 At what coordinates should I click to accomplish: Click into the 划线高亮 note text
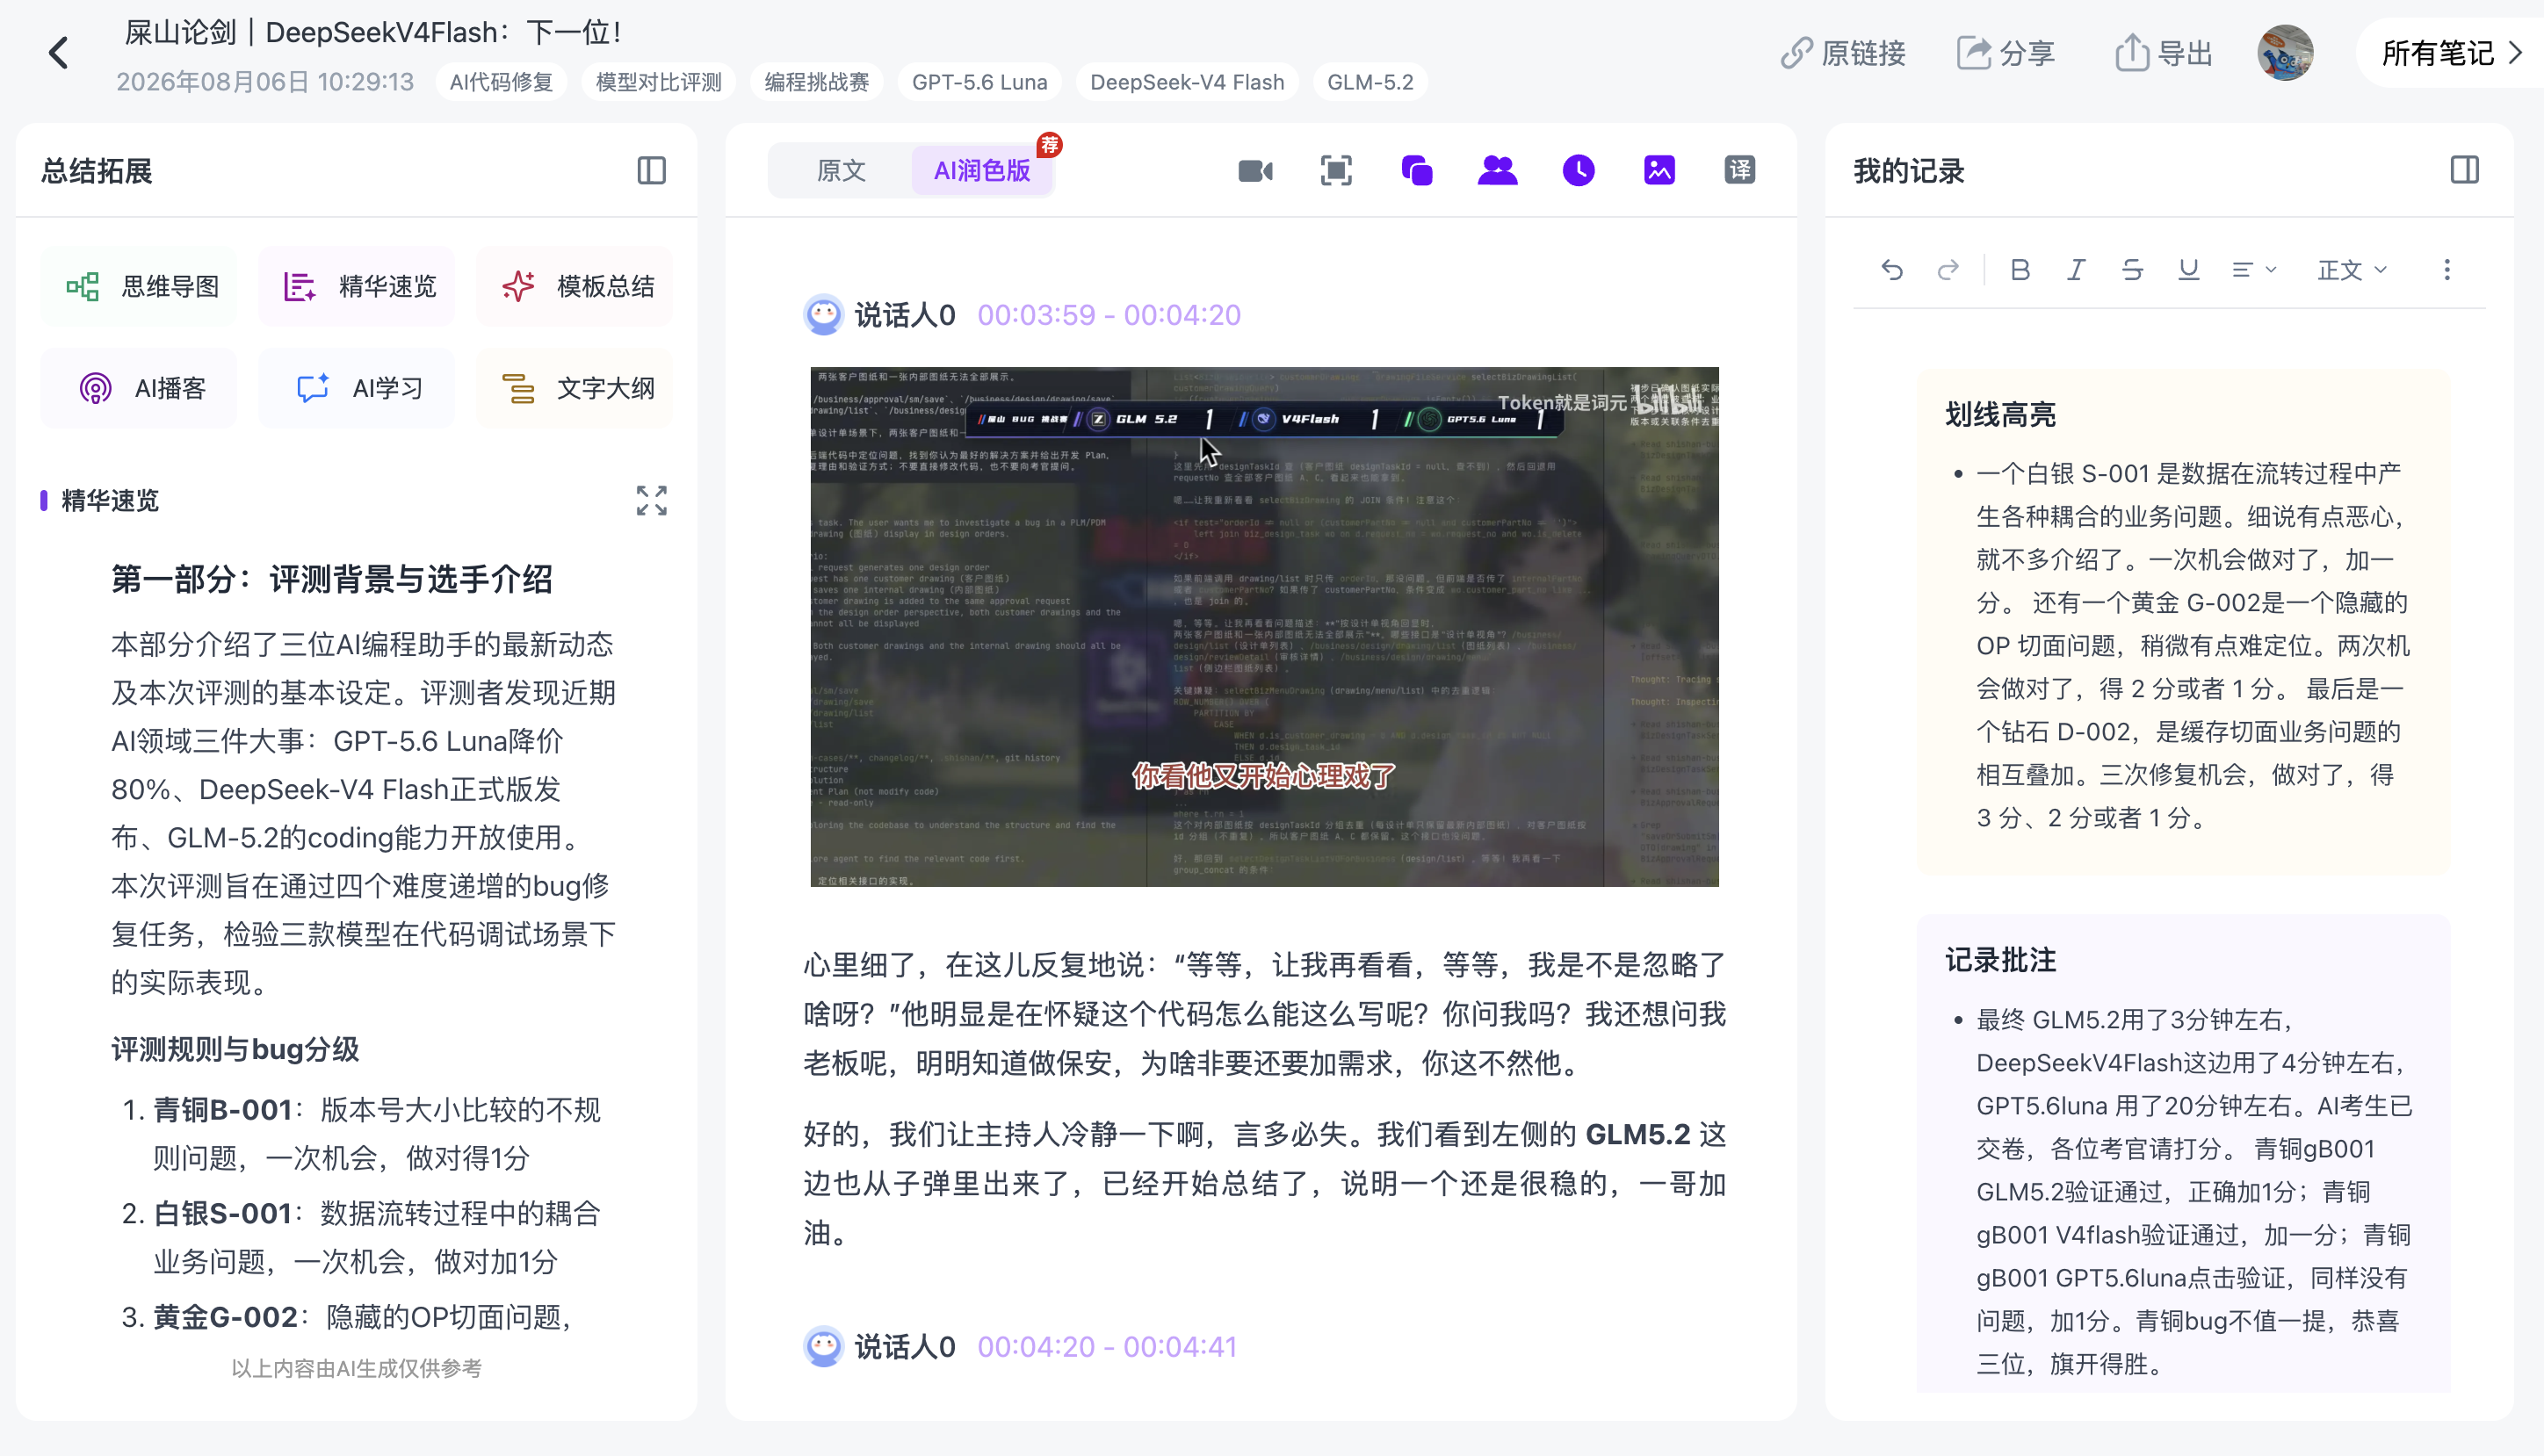[2192, 645]
